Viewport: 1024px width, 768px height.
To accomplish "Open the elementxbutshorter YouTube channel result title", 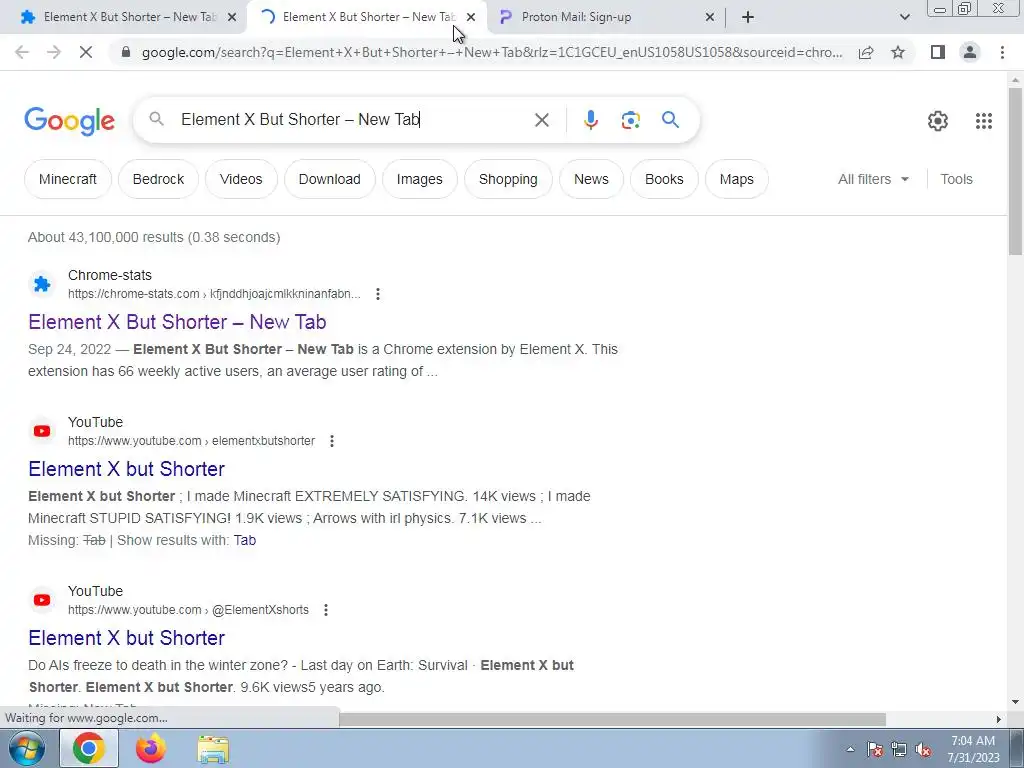I will point(126,469).
